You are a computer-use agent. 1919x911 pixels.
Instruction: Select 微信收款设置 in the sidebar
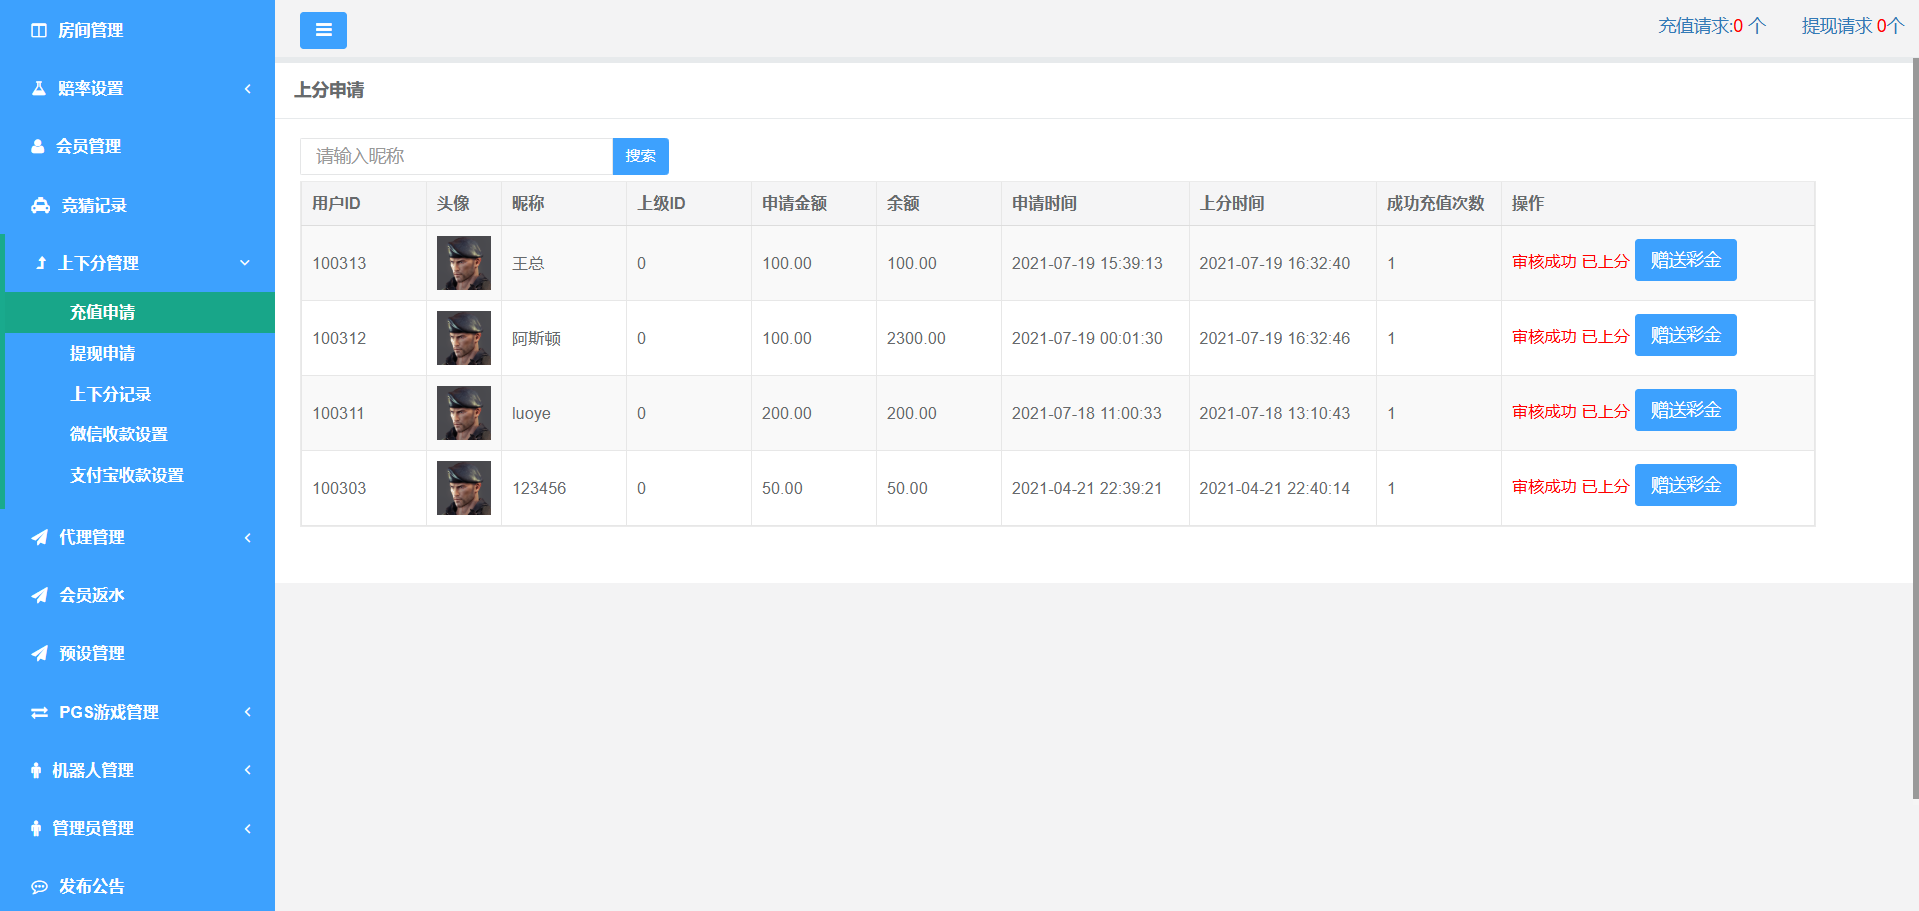118,434
